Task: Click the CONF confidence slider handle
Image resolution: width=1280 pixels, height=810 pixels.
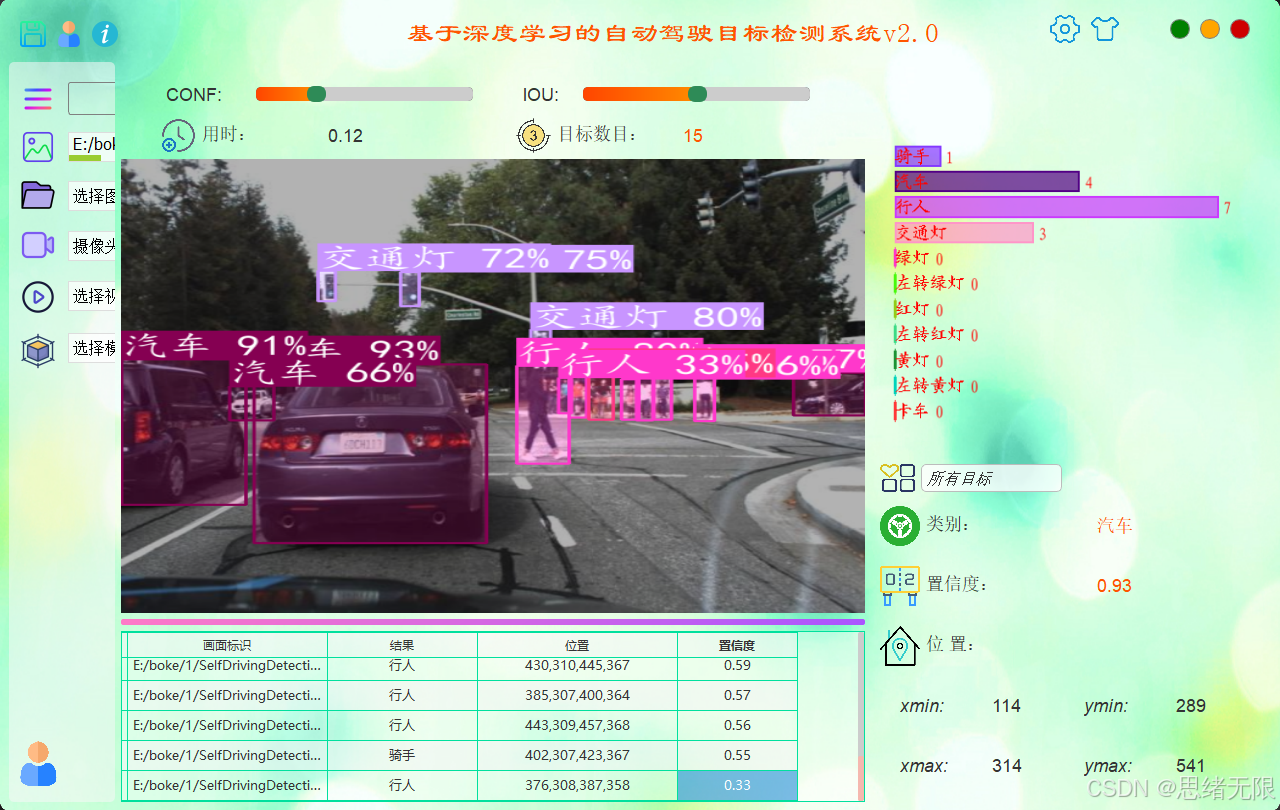Action: click(316, 93)
